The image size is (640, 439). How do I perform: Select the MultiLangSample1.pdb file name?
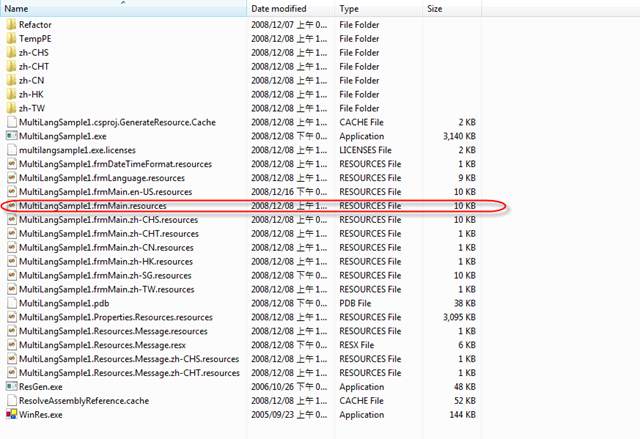click(64, 303)
